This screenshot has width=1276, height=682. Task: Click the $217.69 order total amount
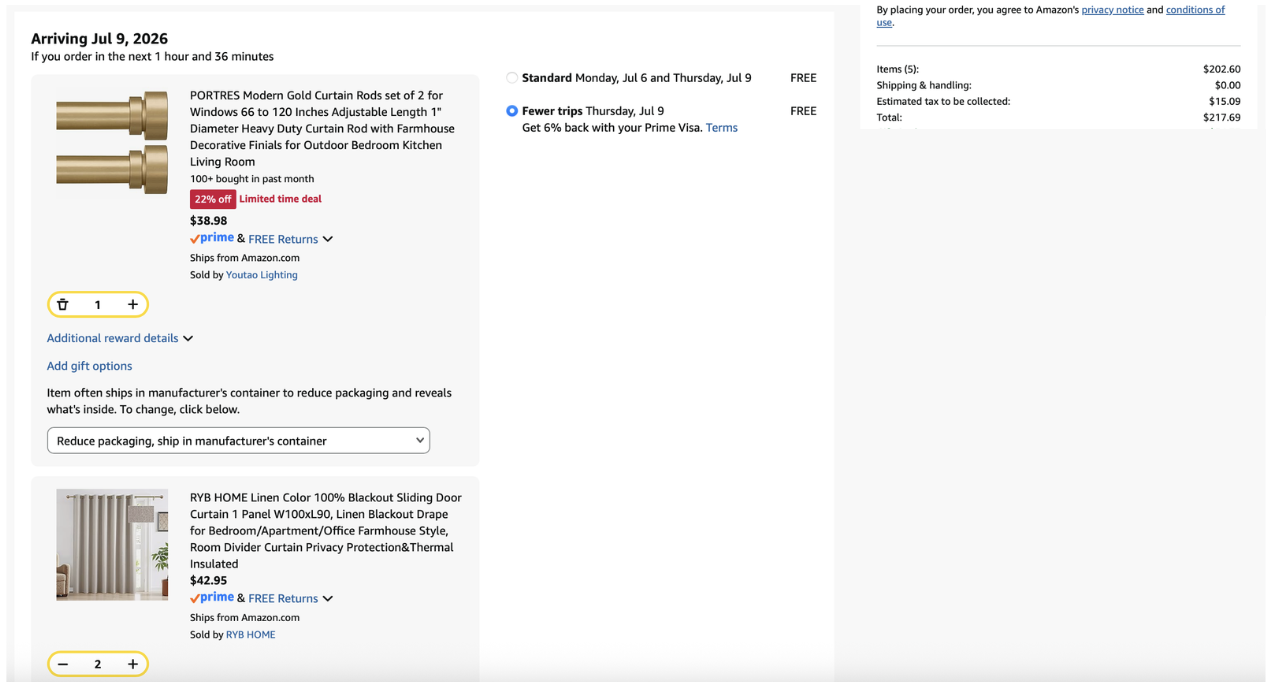1221,117
